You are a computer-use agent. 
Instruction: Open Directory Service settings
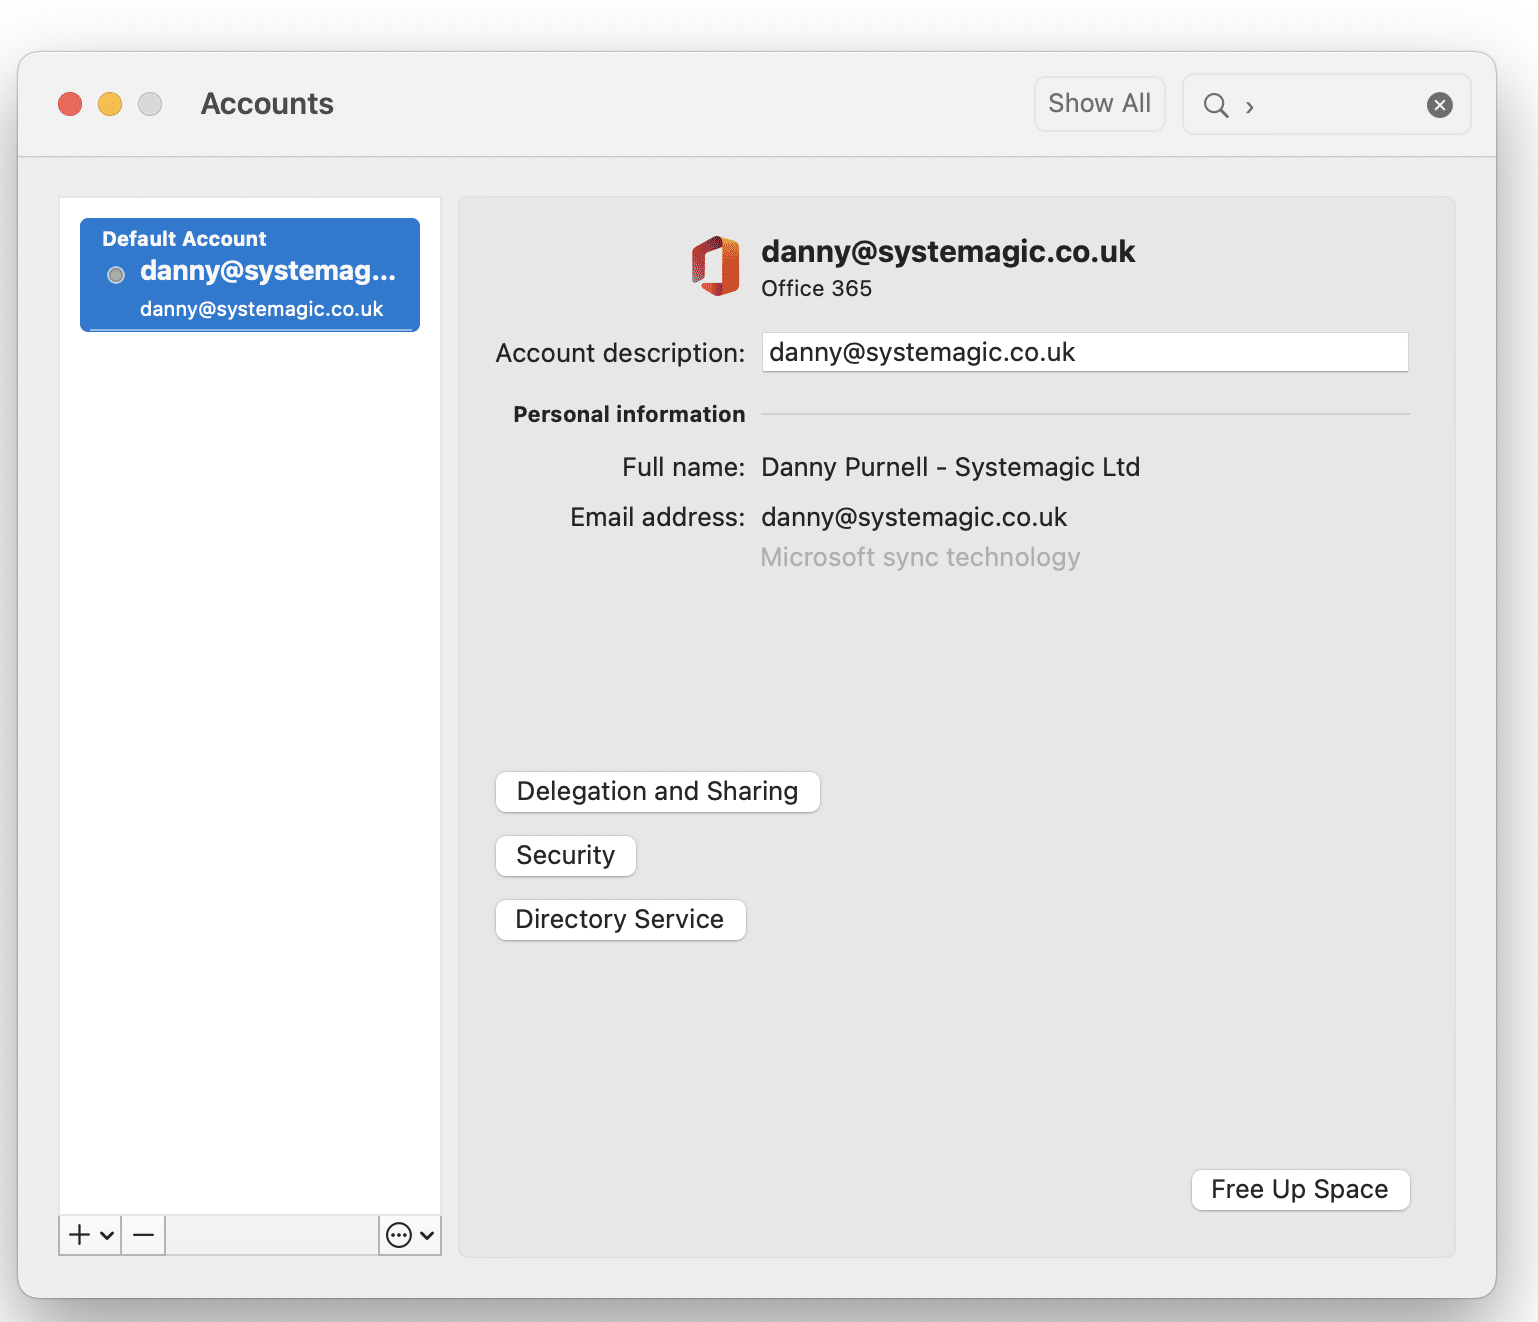[x=621, y=920]
